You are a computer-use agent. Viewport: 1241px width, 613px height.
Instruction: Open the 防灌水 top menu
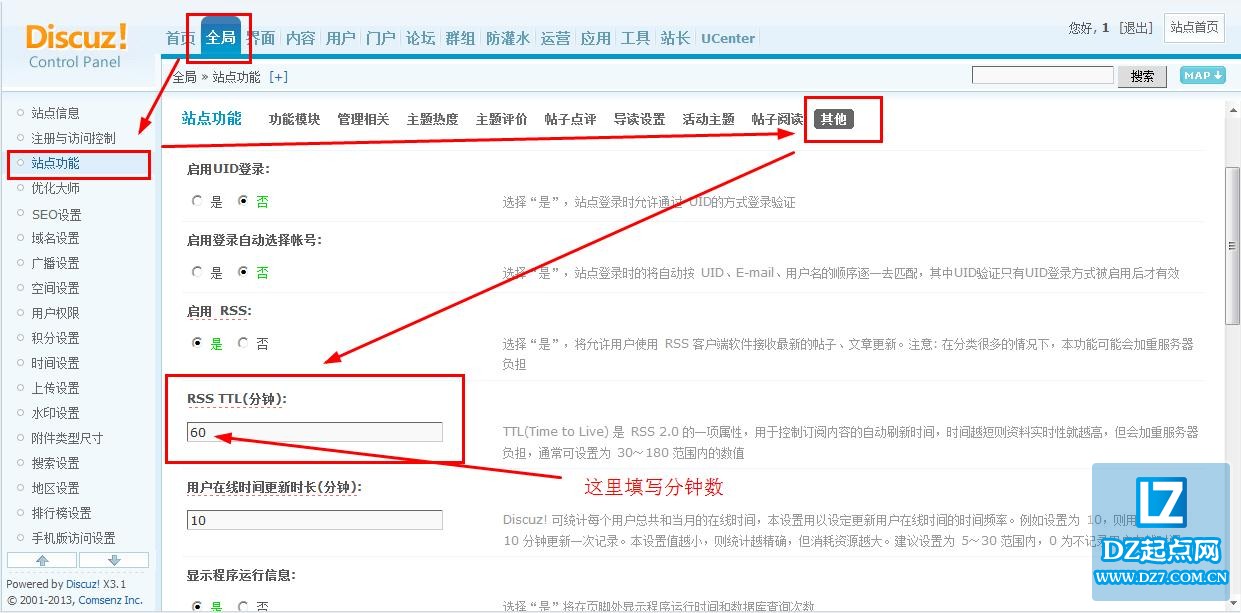508,38
